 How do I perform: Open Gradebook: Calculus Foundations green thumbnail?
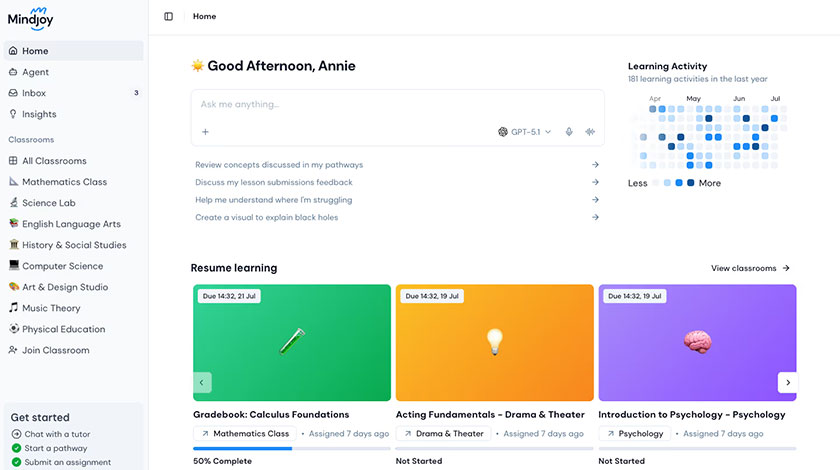click(x=292, y=342)
